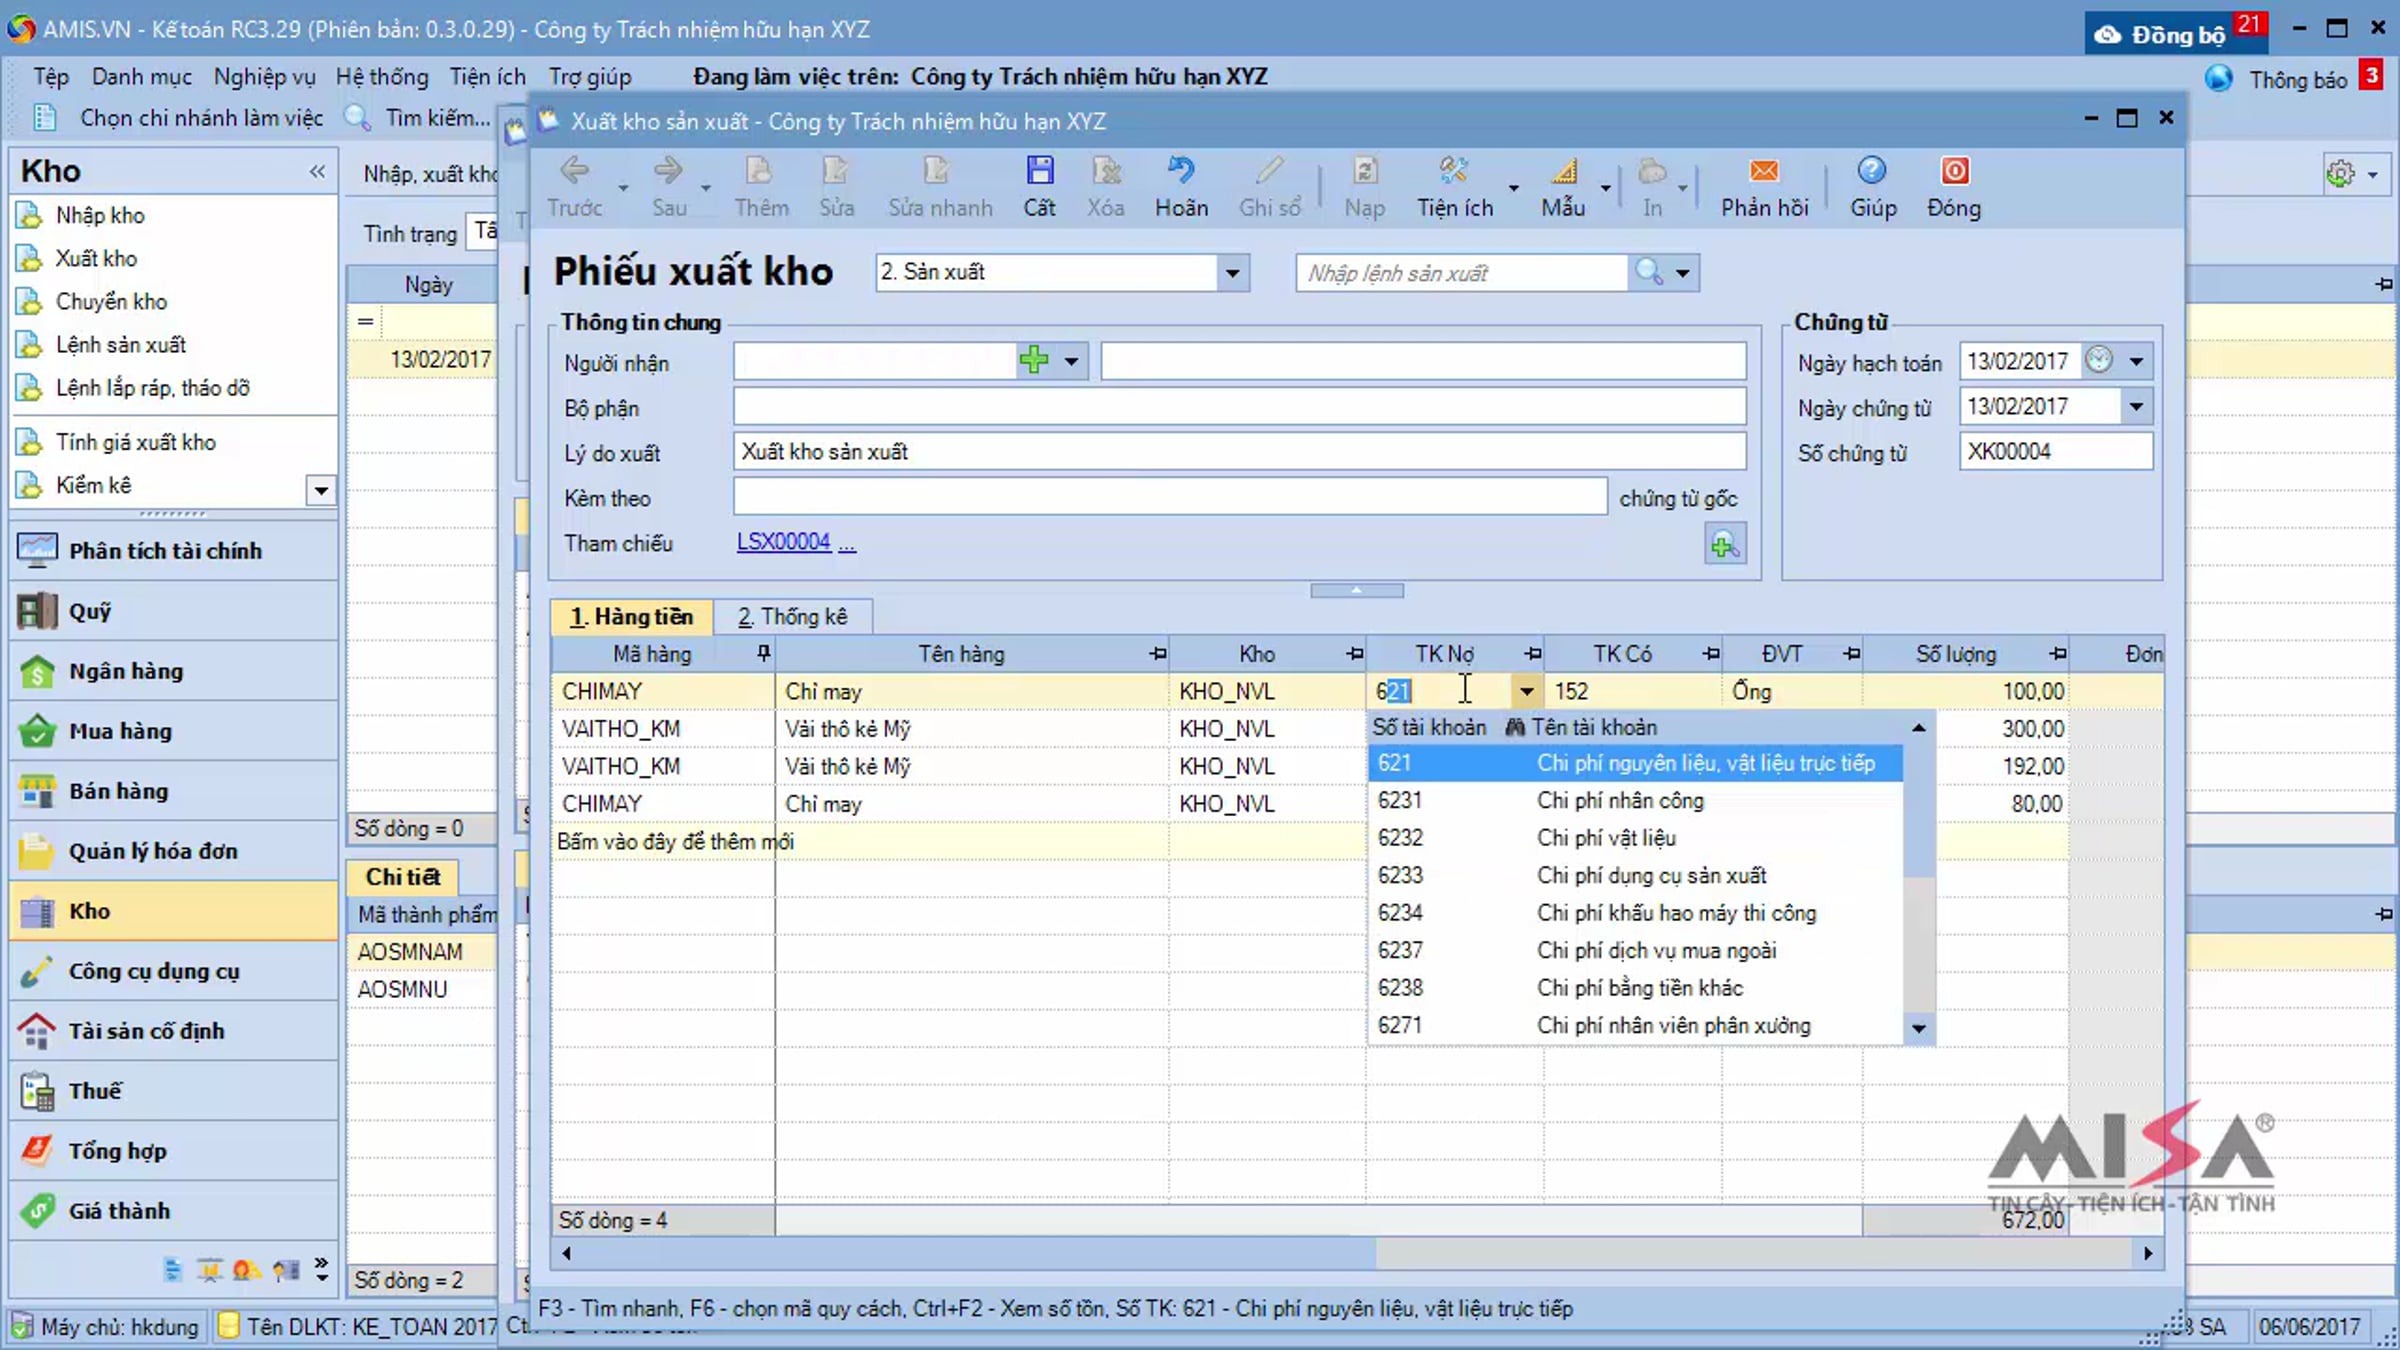The width and height of the screenshot is (2400, 1350).
Task: Click the Lý do xuất input field
Action: (x=1239, y=452)
